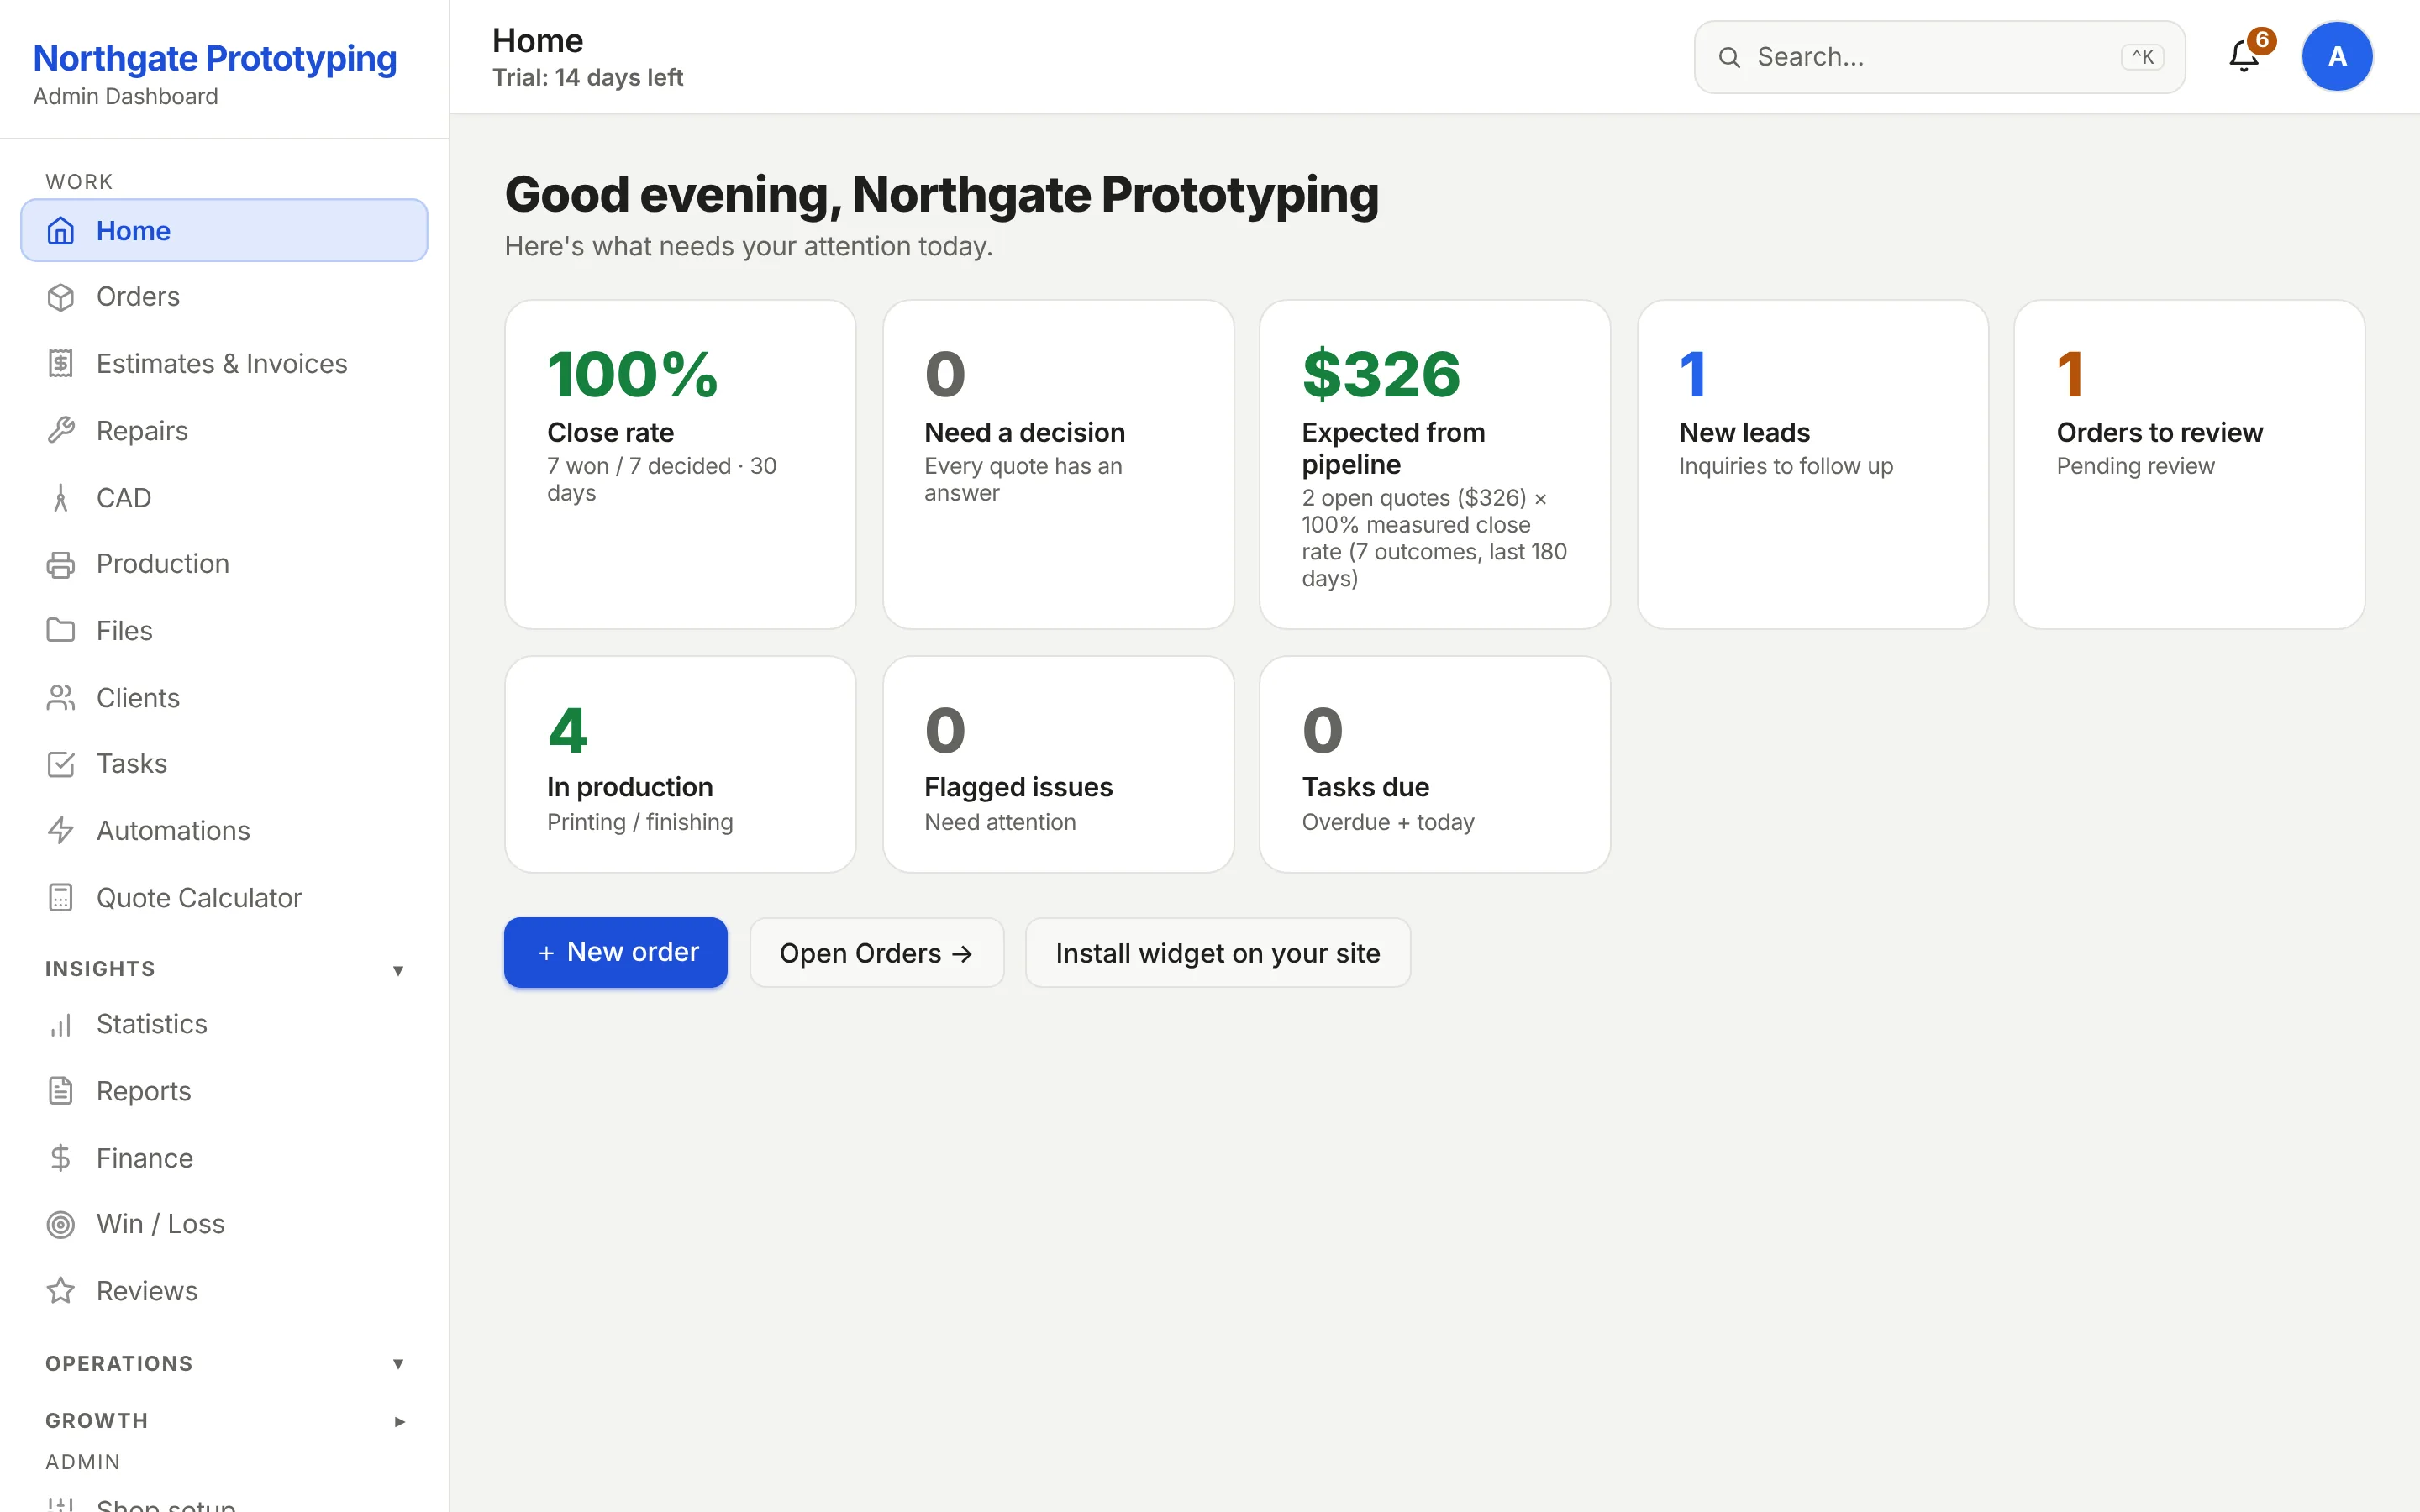This screenshot has height=1512, width=2420.
Task: Click the Tasks checkmark icon
Action: coord(61,764)
